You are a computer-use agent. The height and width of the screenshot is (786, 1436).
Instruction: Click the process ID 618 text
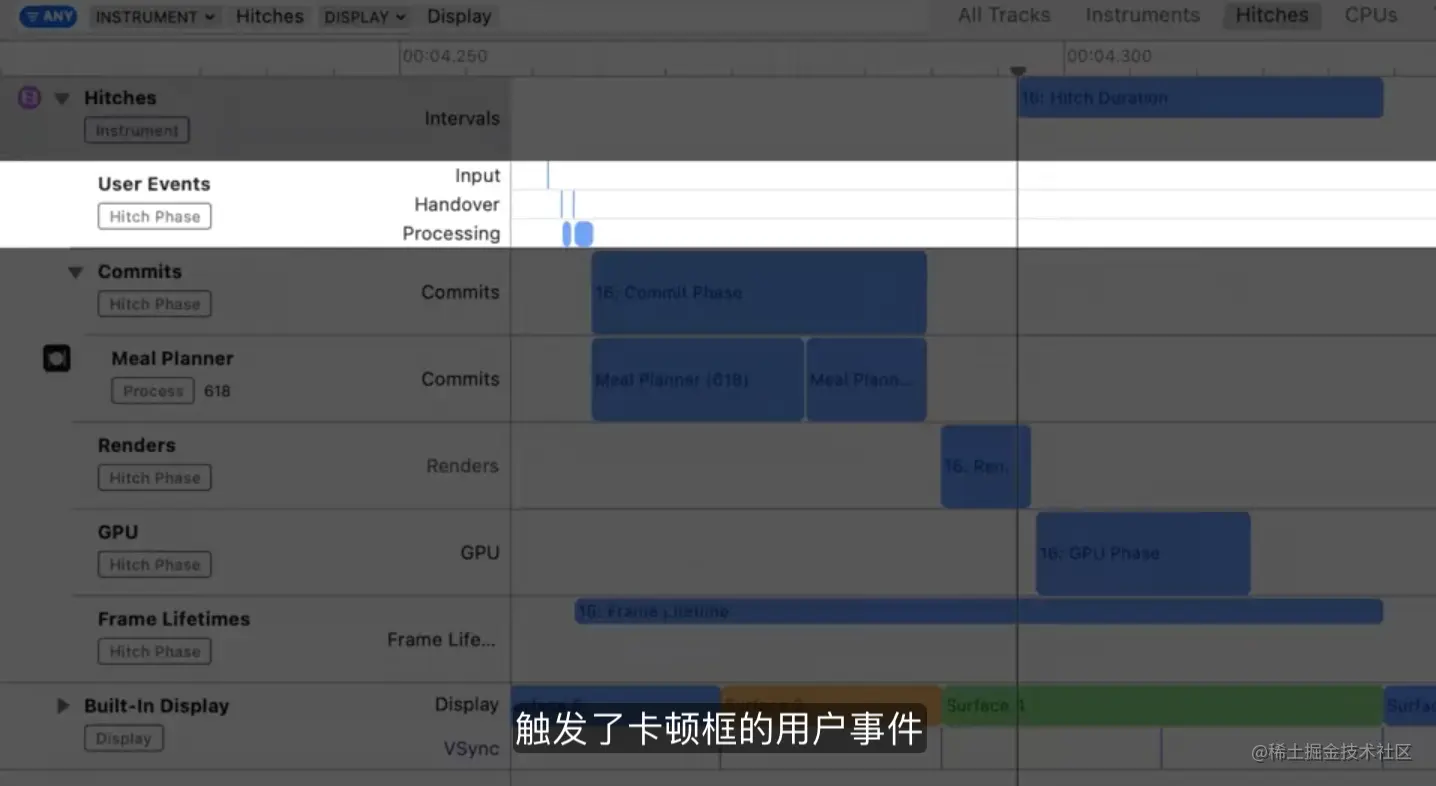click(217, 391)
